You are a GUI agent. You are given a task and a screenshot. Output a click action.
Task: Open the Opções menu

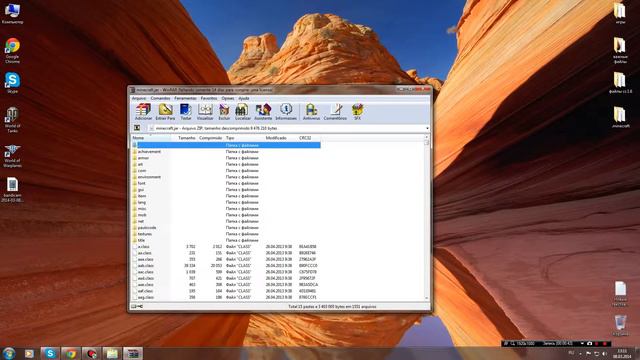point(228,98)
